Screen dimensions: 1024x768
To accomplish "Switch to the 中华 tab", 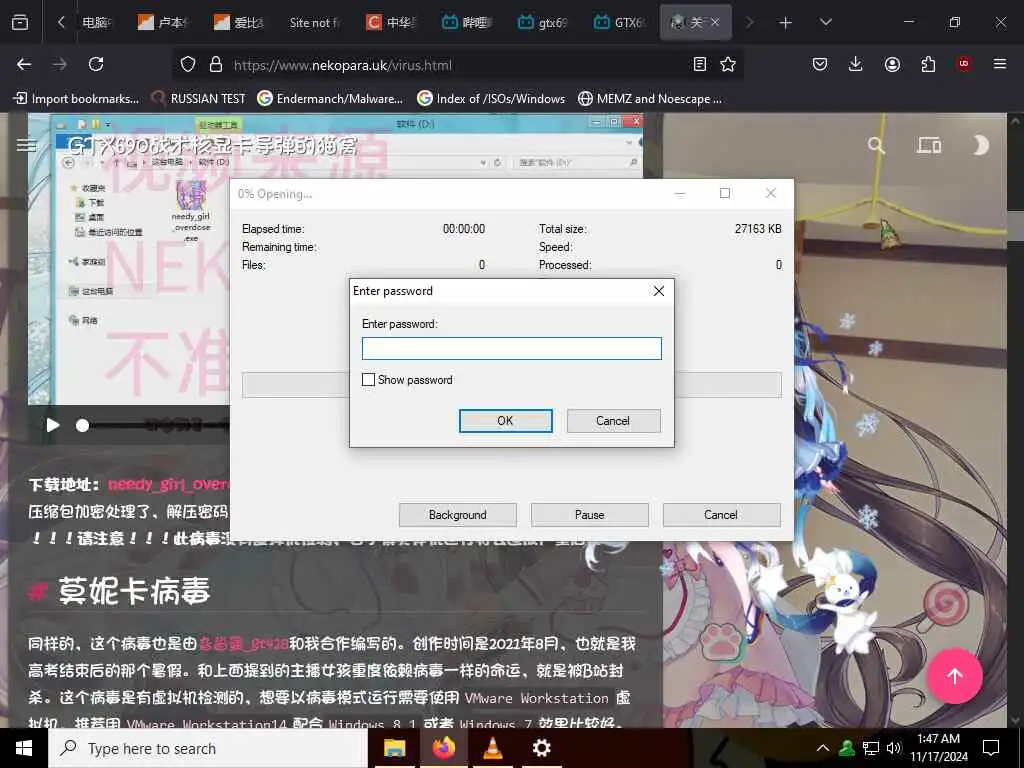I will [391, 23].
